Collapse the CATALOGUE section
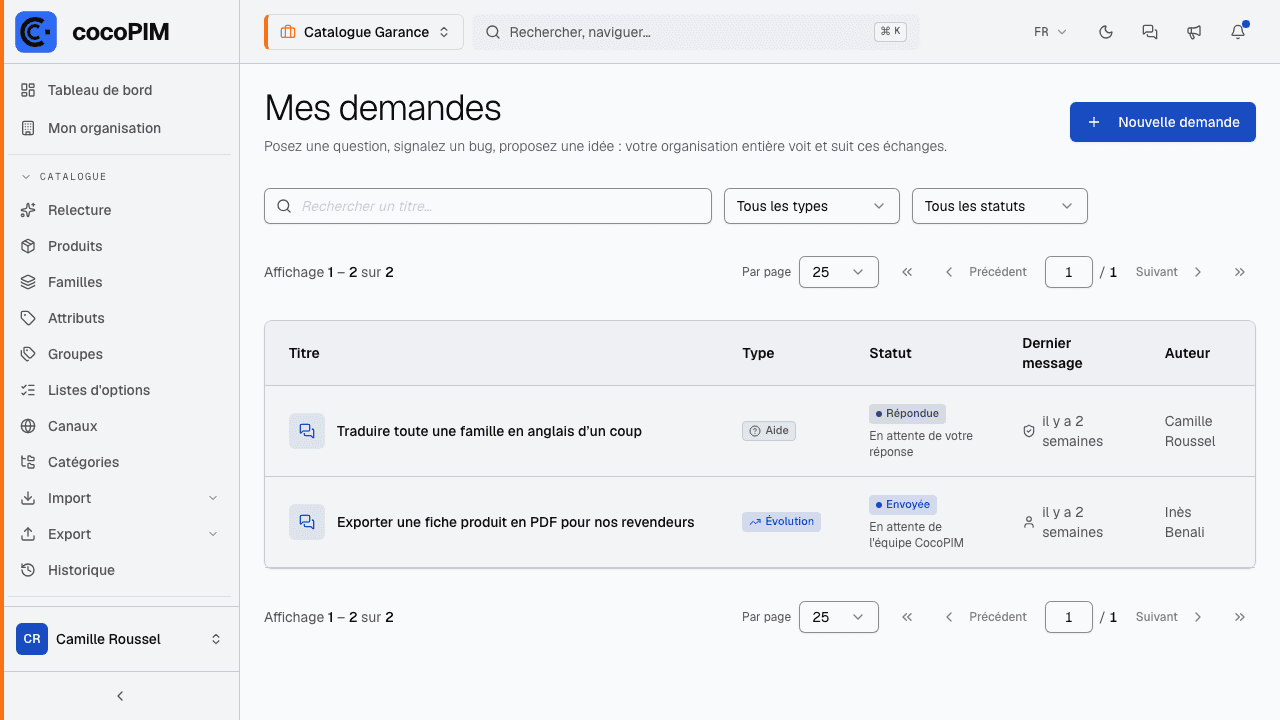Screen dimensions: 1280x720 point(64,177)
